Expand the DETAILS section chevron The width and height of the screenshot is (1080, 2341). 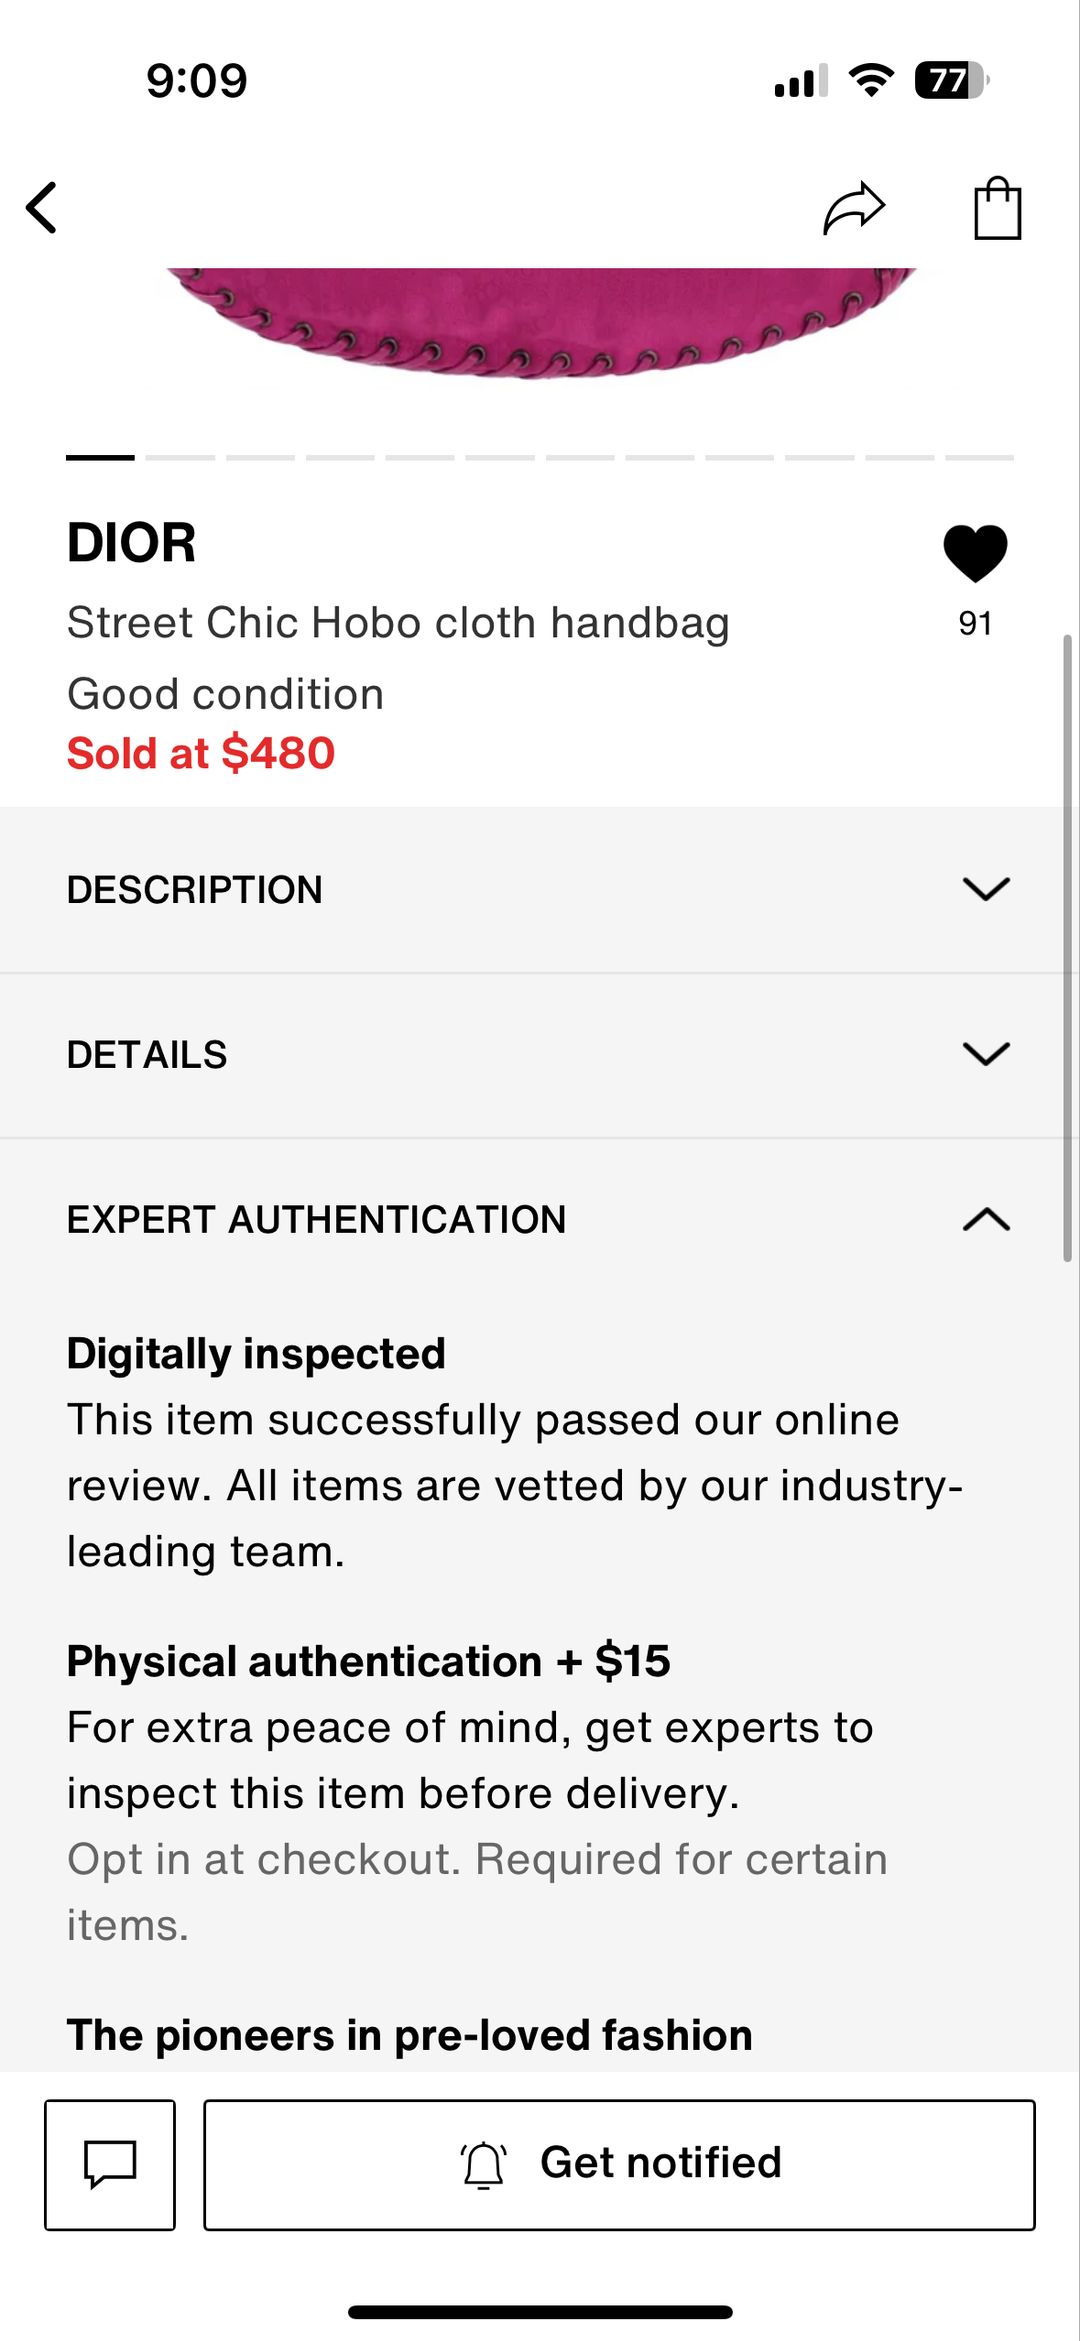click(x=986, y=1054)
